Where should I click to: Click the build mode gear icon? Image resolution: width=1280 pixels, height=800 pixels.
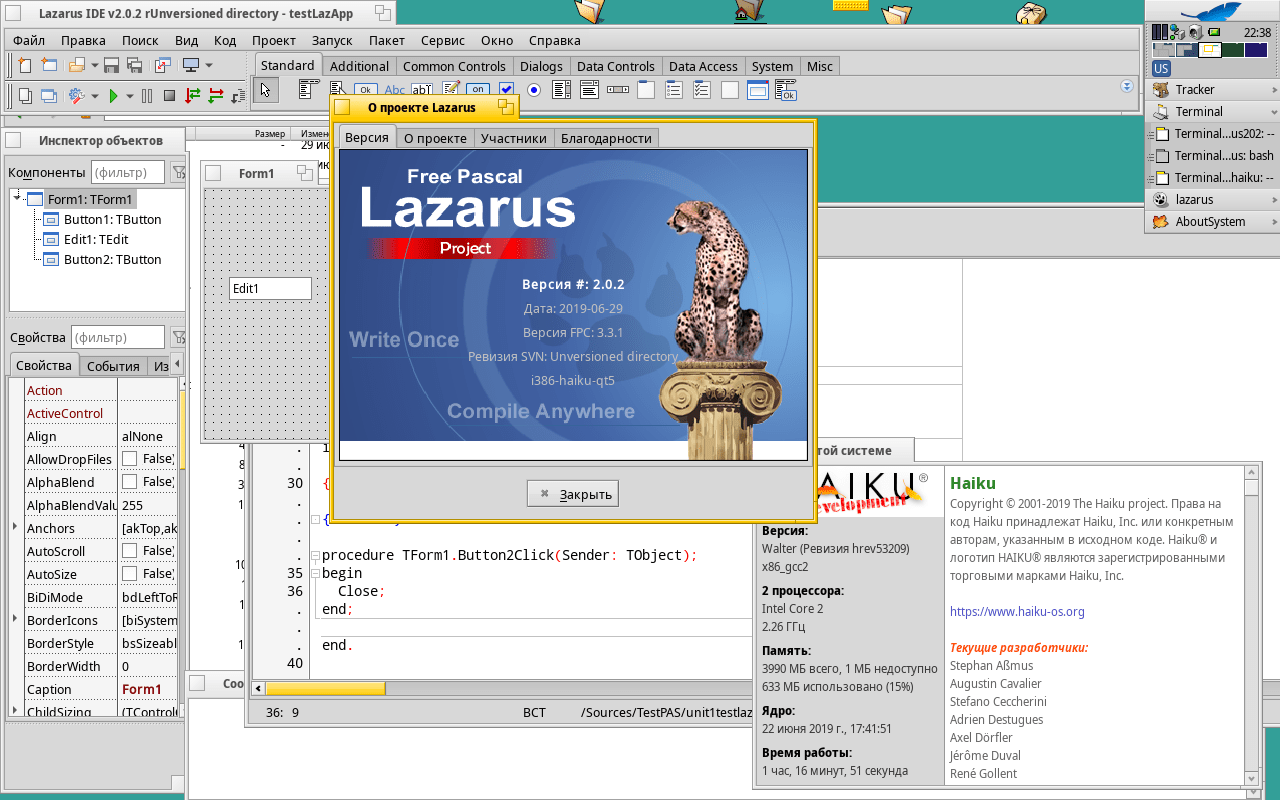click(77, 96)
